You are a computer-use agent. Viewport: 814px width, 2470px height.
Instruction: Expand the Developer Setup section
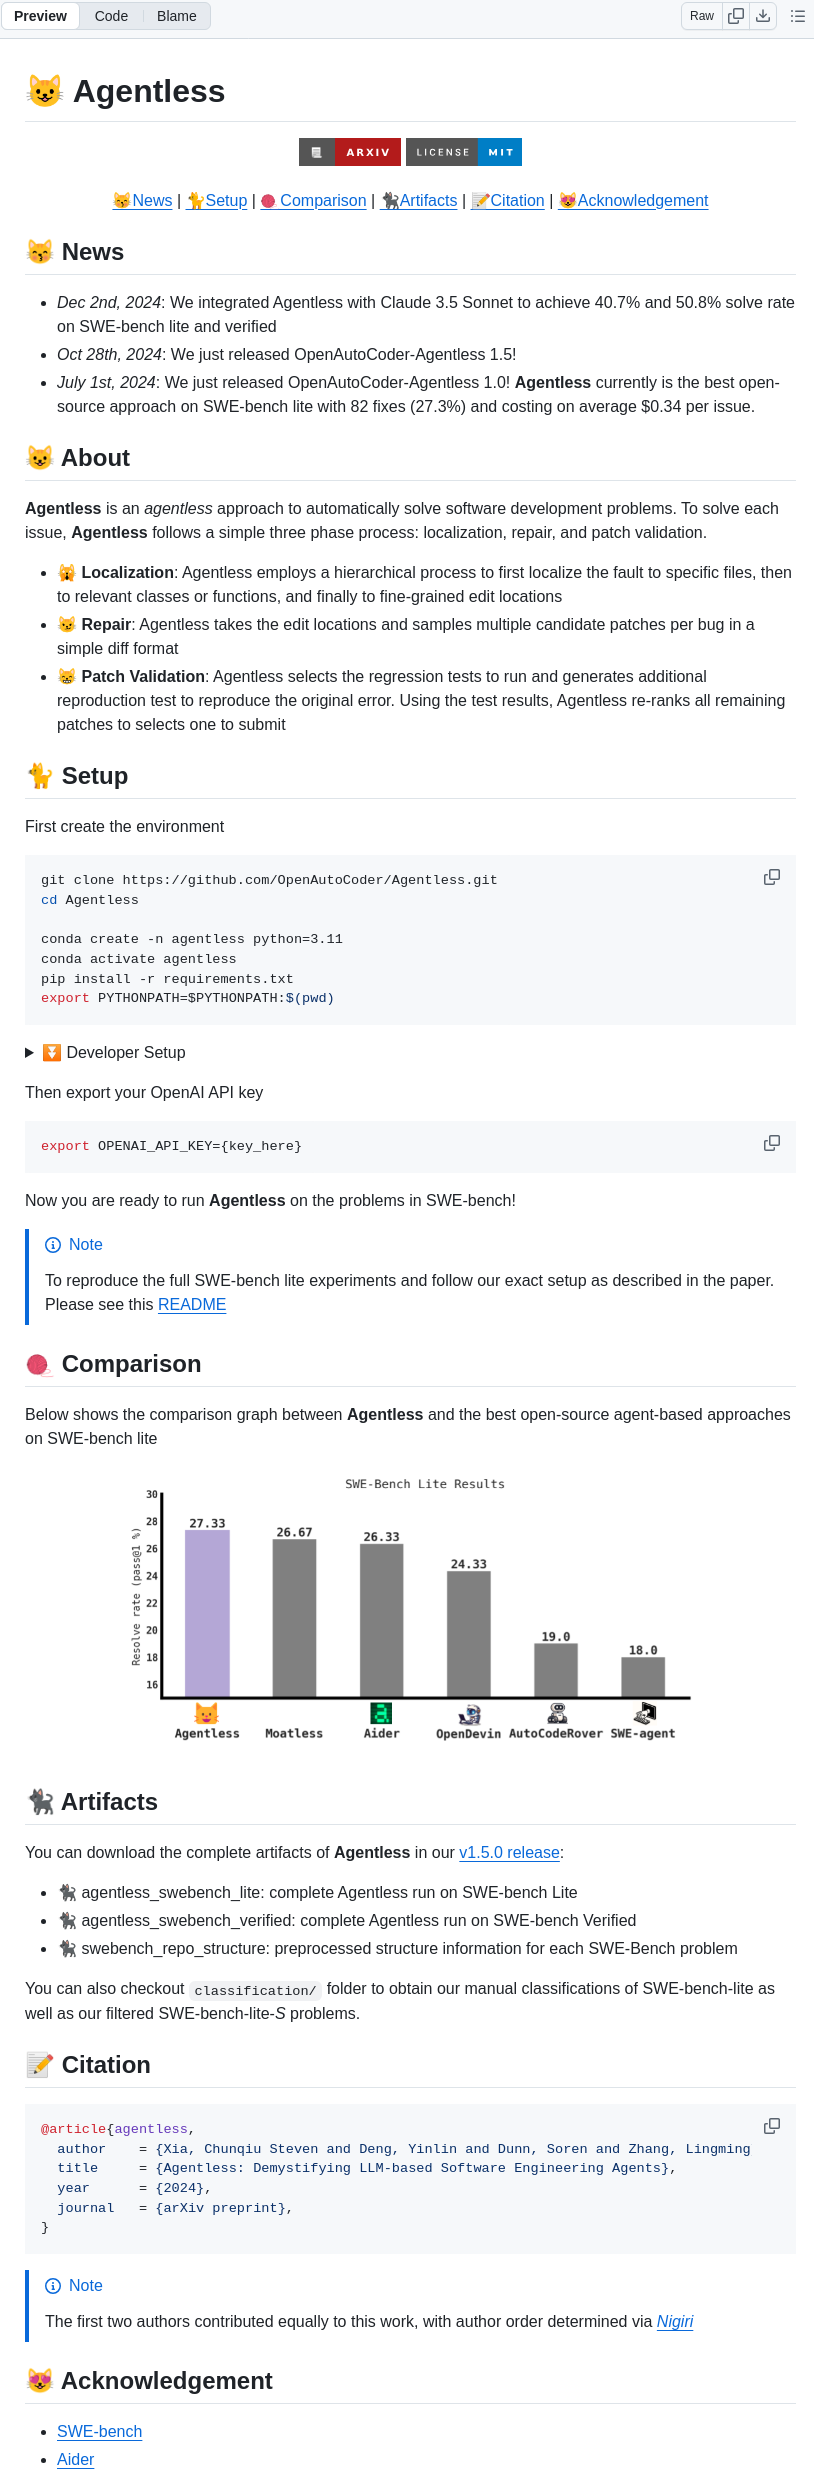(29, 1052)
